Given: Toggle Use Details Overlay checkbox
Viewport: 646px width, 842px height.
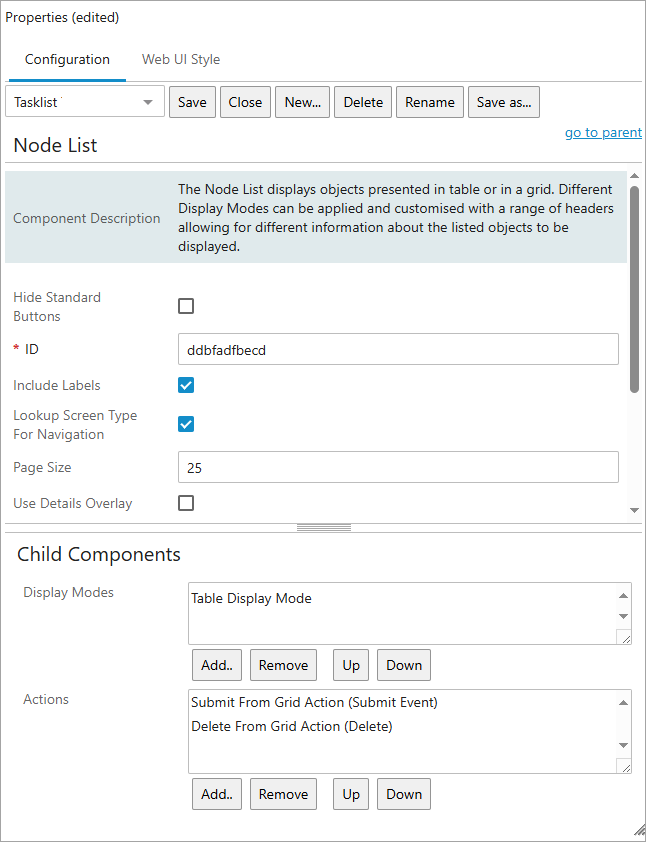Looking at the screenshot, I should tap(186, 503).
